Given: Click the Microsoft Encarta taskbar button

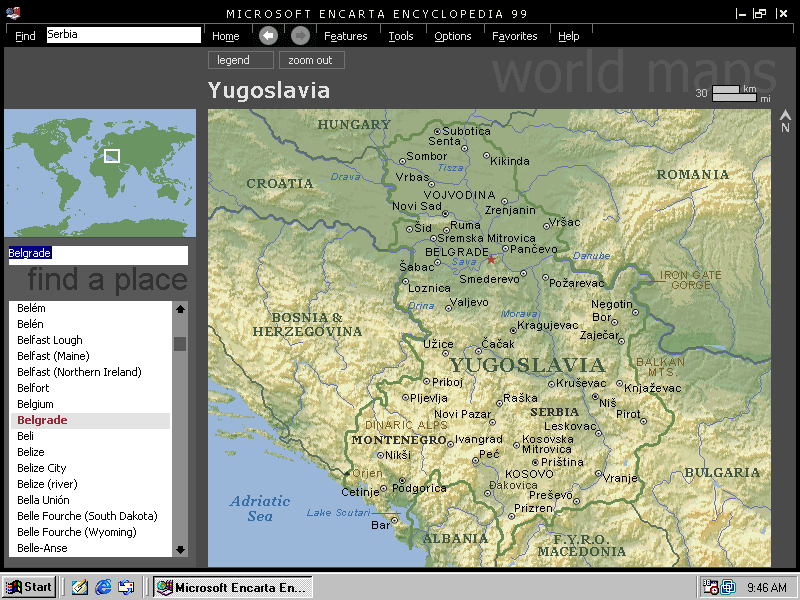Looking at the screenshot, I should click(233, 587).
